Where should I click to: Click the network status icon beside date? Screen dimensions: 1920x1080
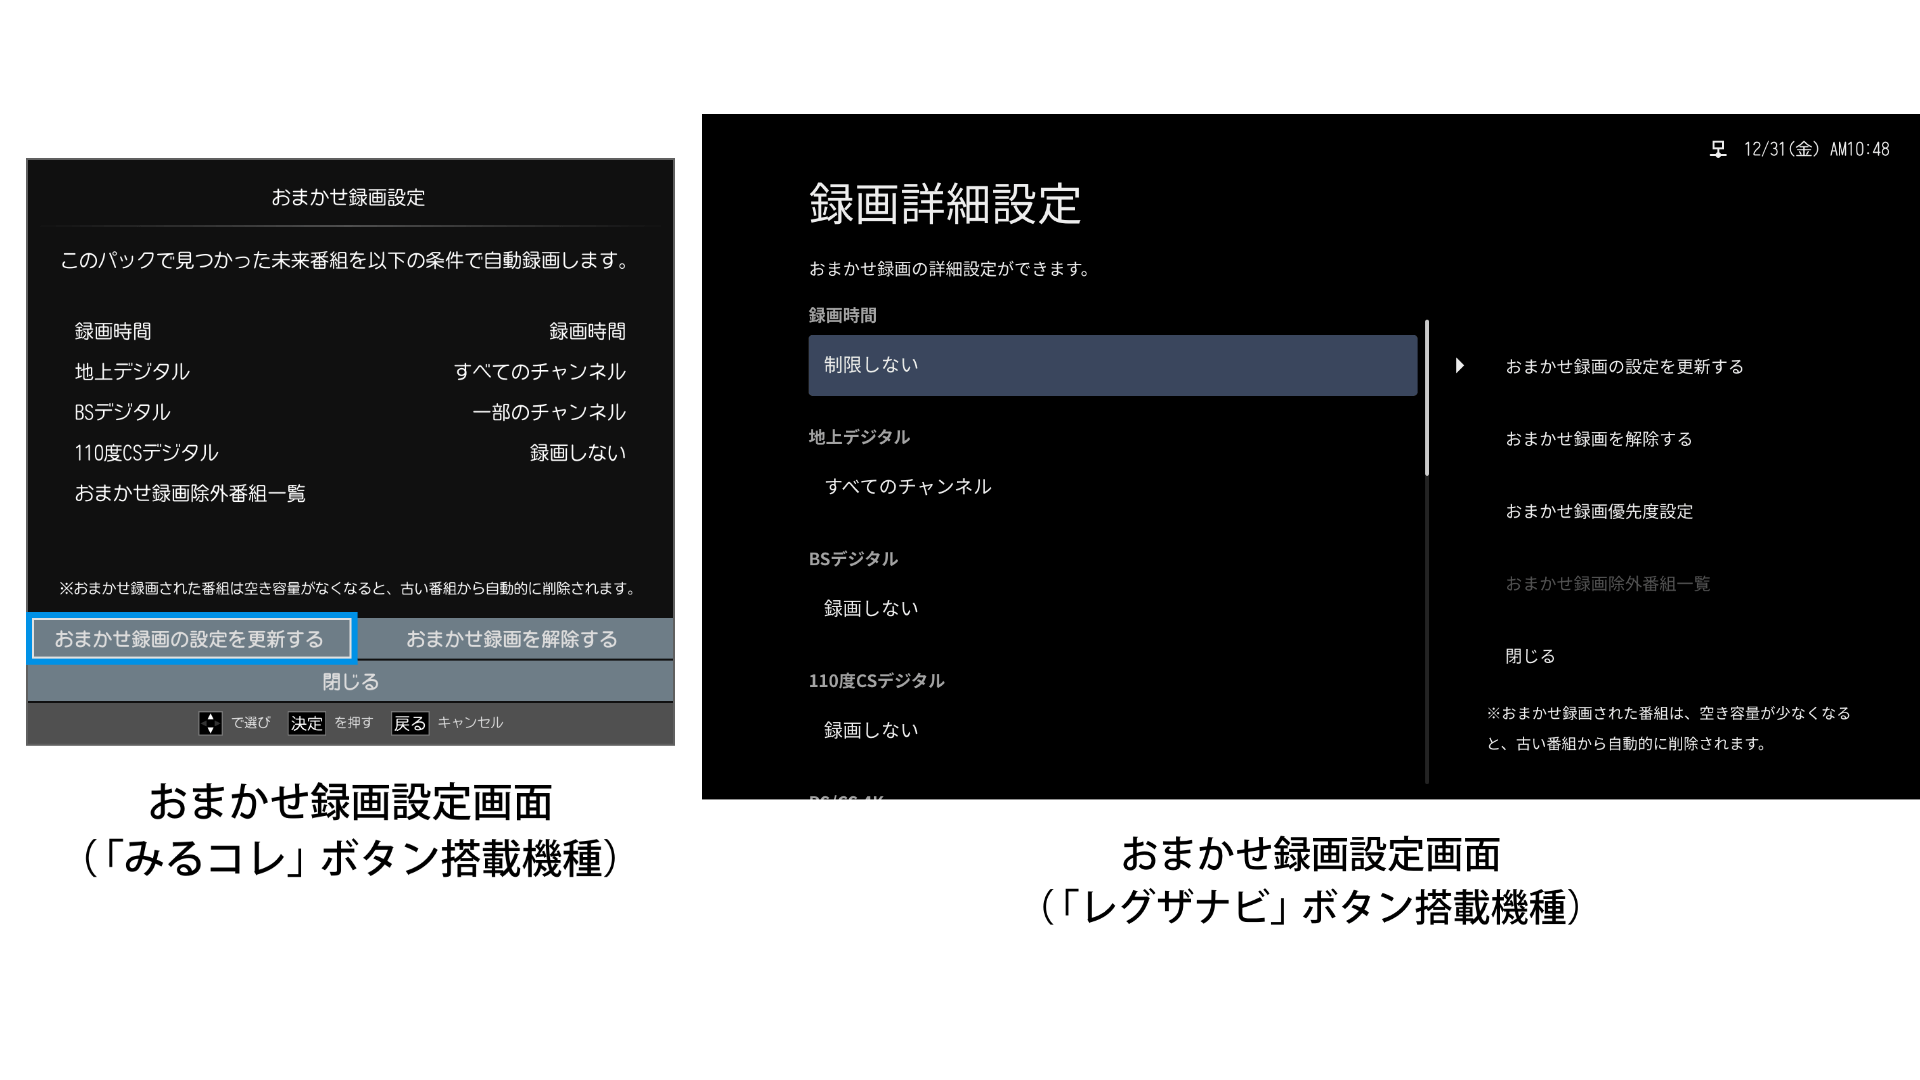tap(1718, 150)
